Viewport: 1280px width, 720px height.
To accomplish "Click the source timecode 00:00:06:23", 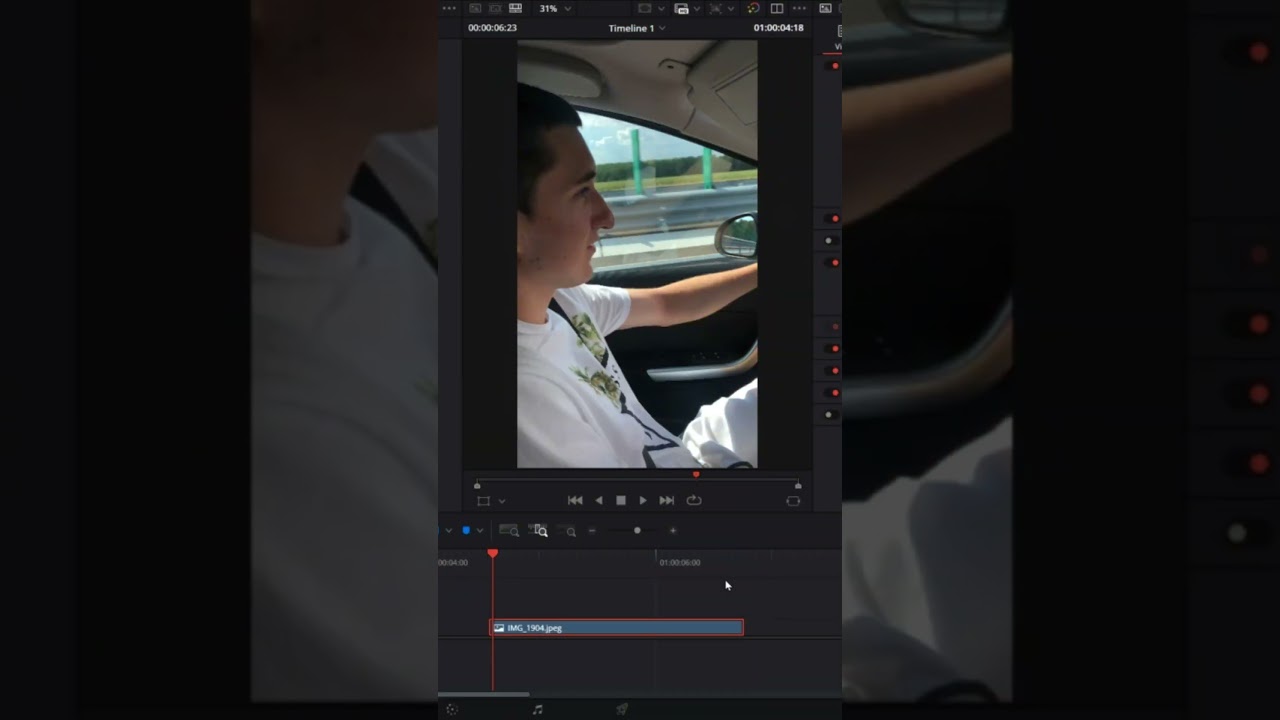I will [x=492, y=28].
